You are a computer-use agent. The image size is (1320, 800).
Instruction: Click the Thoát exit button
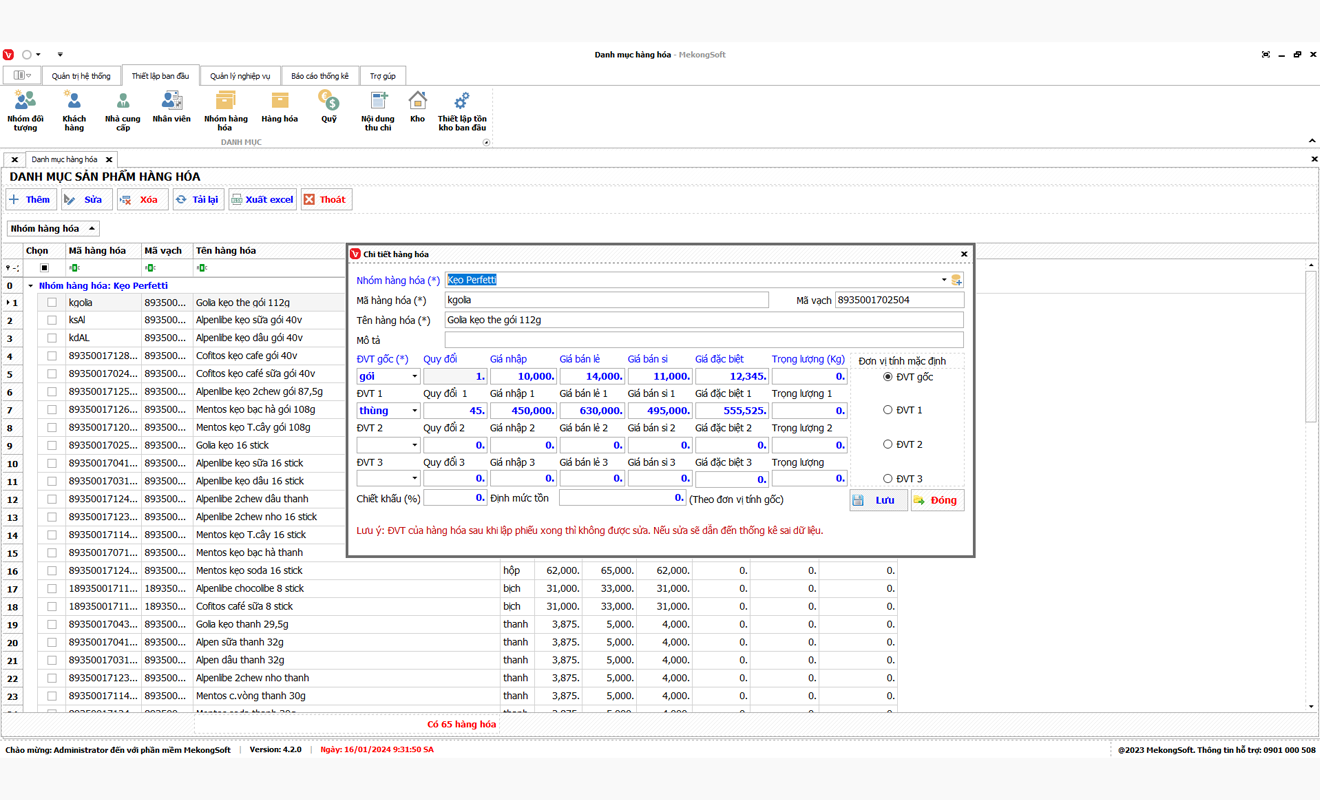pos(325,200)
